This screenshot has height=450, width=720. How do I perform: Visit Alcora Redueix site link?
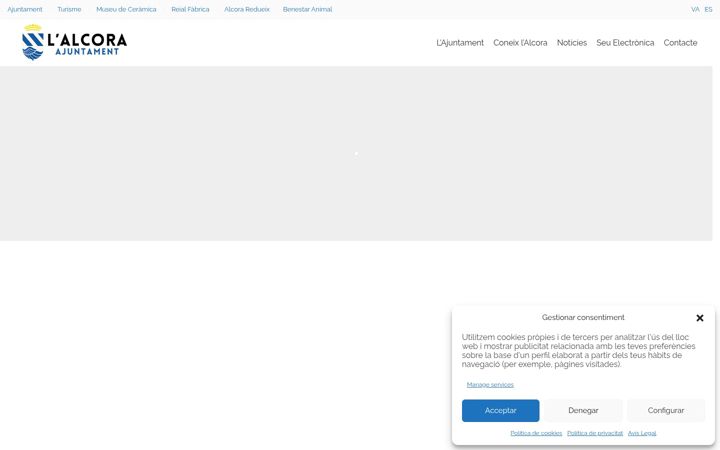point(247,9)
